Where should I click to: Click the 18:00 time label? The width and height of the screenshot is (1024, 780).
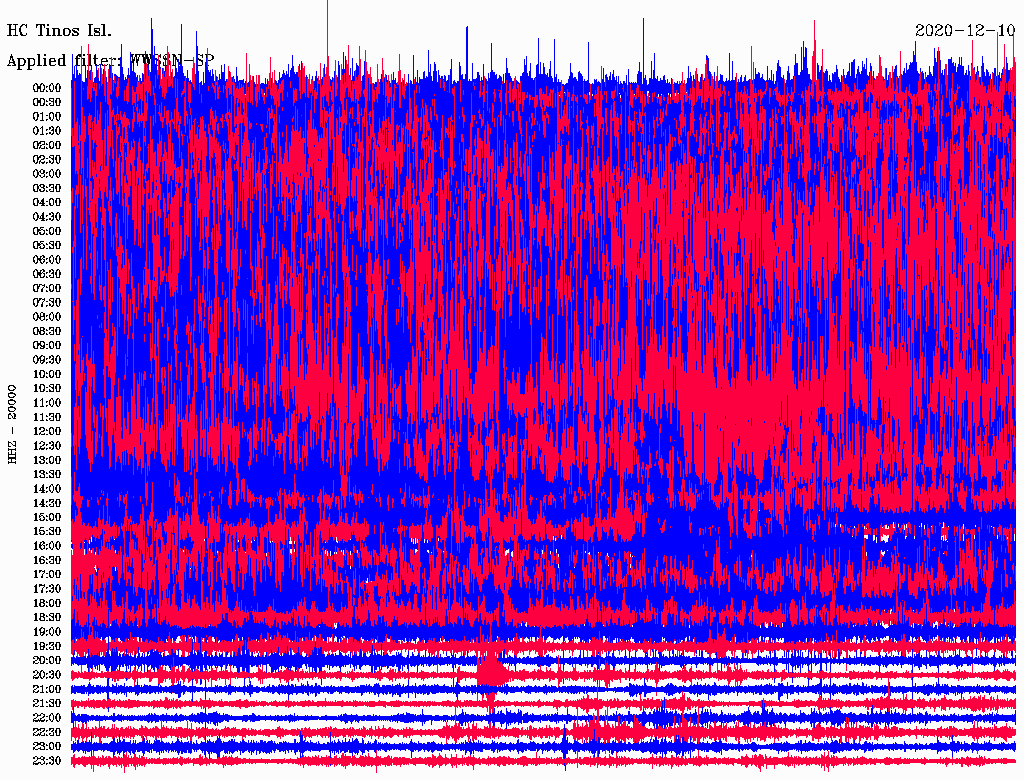46,603
